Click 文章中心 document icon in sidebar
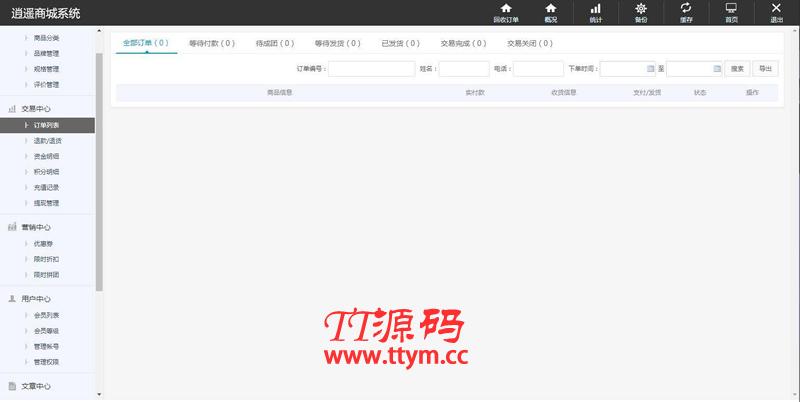 12,386
